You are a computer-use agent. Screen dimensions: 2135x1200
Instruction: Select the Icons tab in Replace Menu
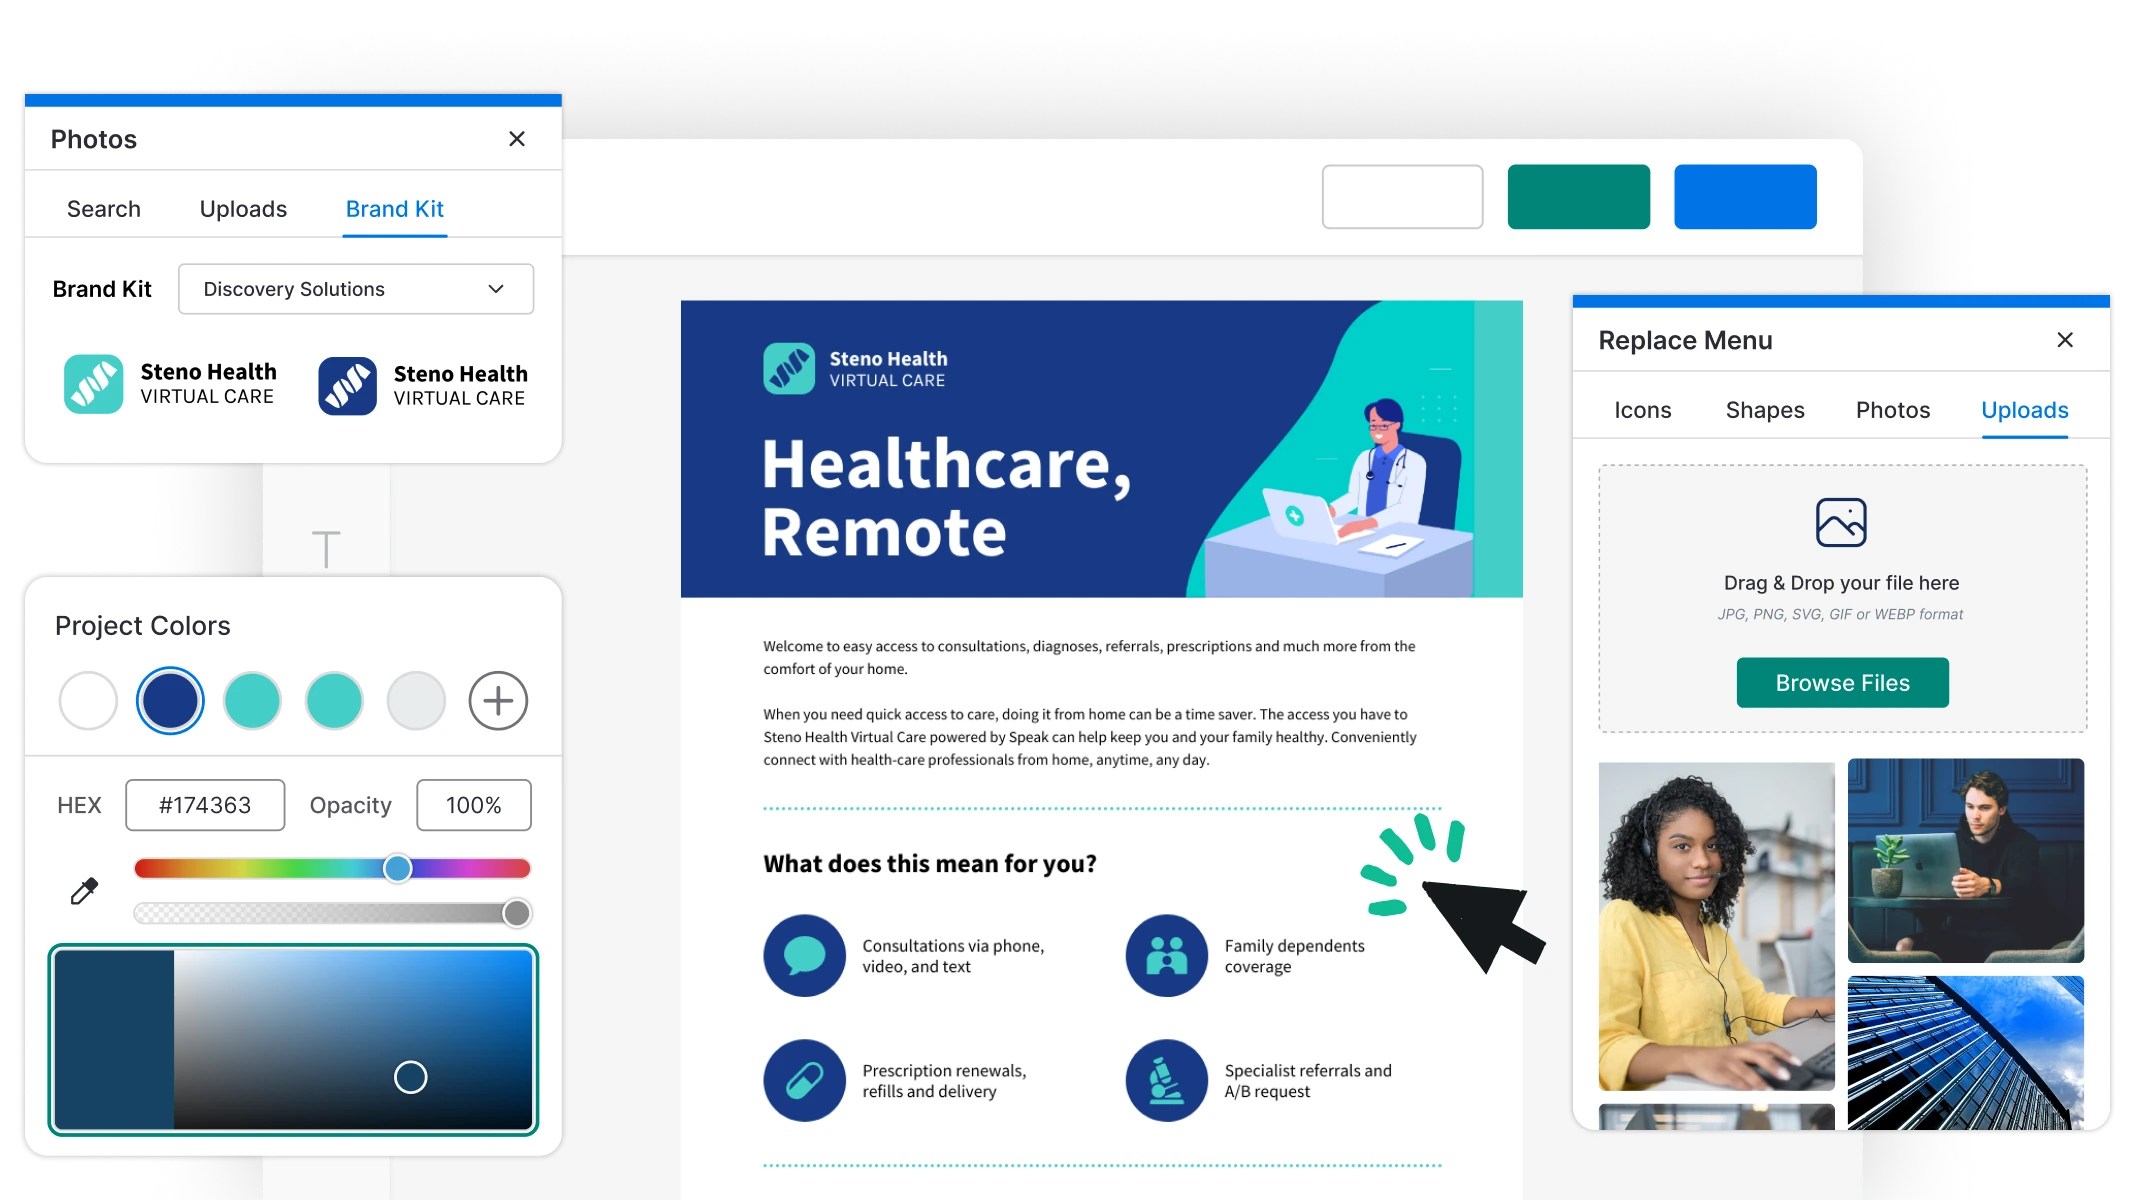(1644, 409)
